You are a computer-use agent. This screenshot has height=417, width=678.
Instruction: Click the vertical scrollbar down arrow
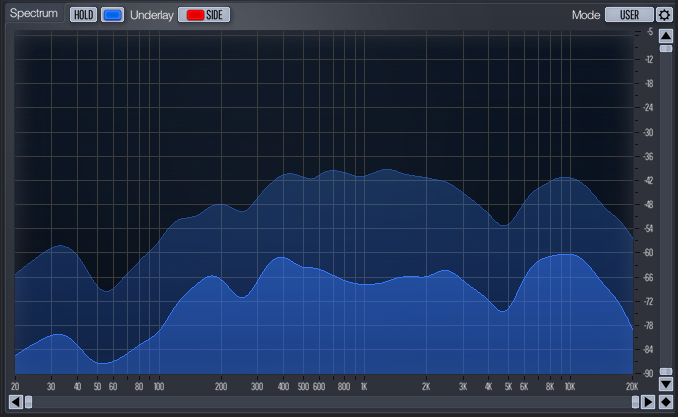coord(666,384)
